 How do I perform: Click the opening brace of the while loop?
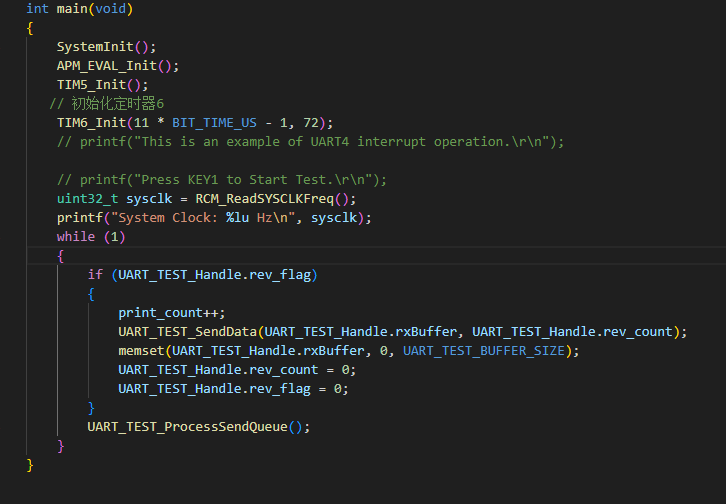pyautogui.click(x=60, y=256)
